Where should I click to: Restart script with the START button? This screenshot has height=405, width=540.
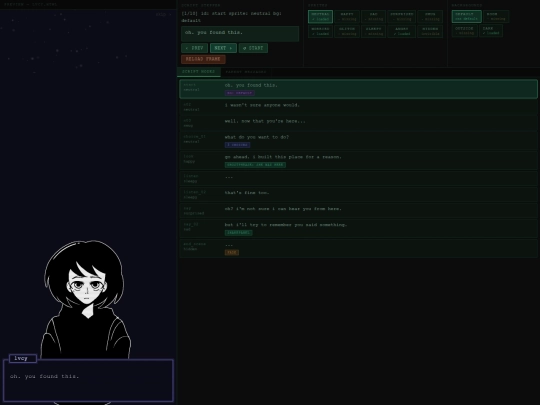(x=253, y=48)
